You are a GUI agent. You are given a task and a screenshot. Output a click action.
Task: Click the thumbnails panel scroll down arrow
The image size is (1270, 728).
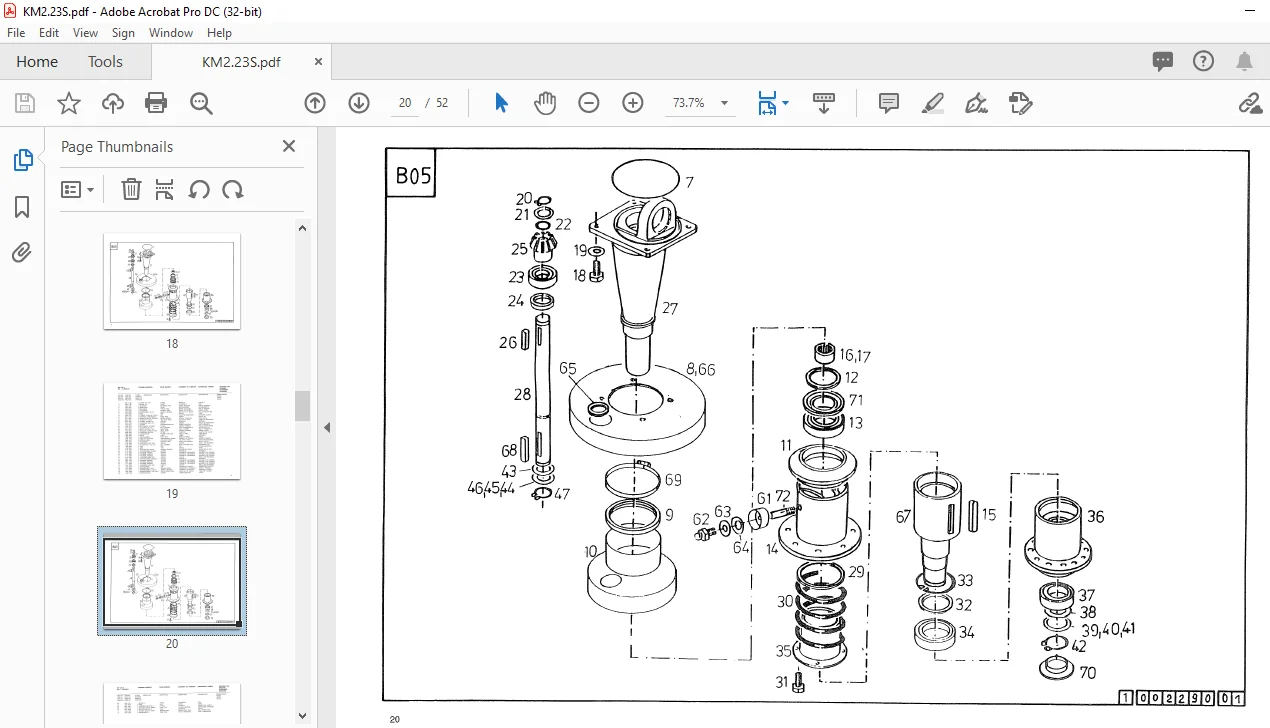point(302,715)
